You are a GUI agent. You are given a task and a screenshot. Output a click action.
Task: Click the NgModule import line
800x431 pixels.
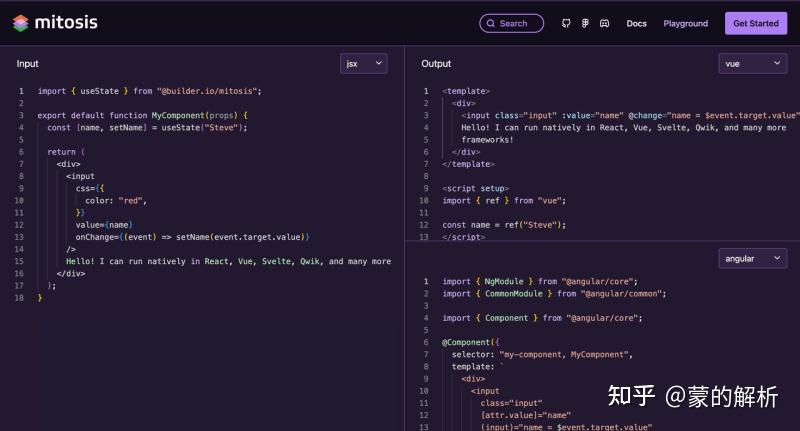540,282
